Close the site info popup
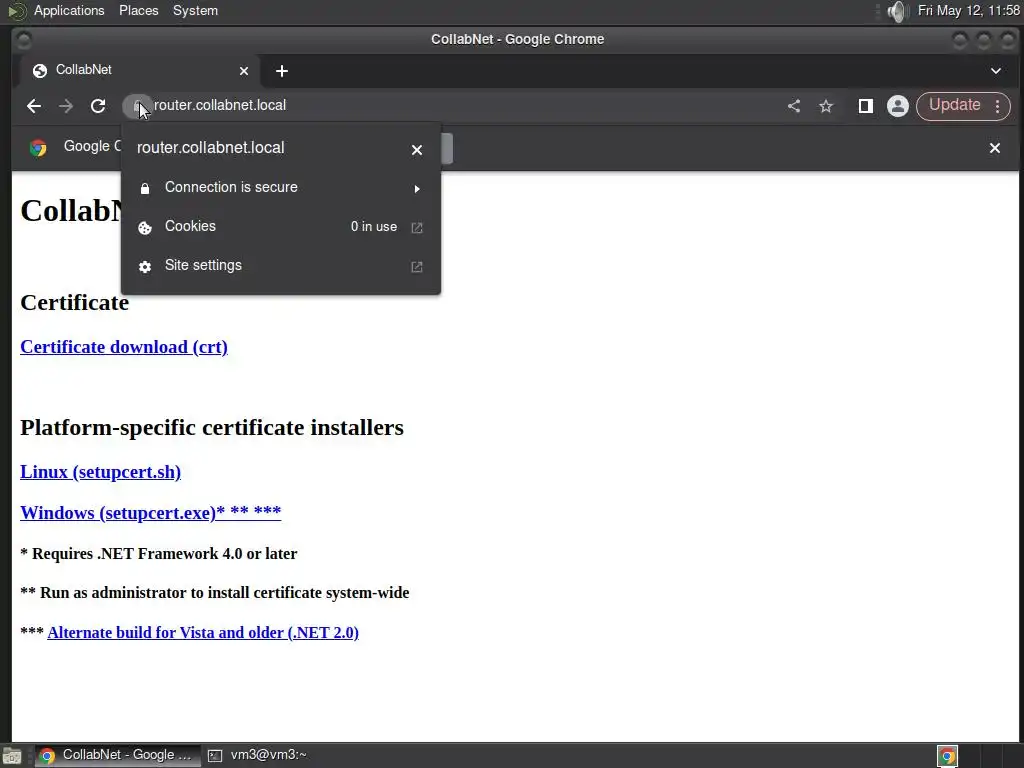1024x768 pixels. point(417,150)
